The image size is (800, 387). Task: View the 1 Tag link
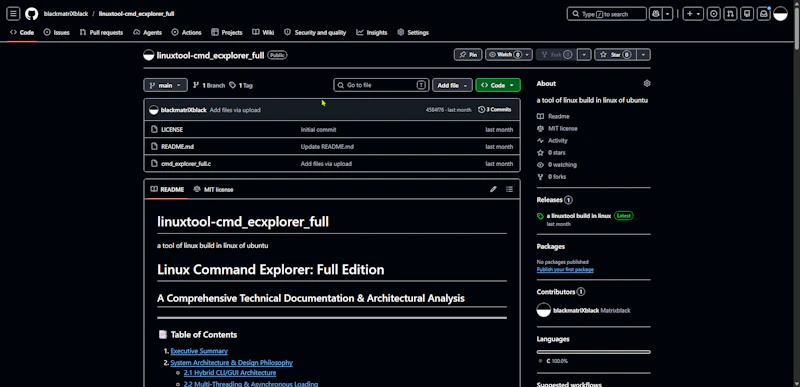241,85
